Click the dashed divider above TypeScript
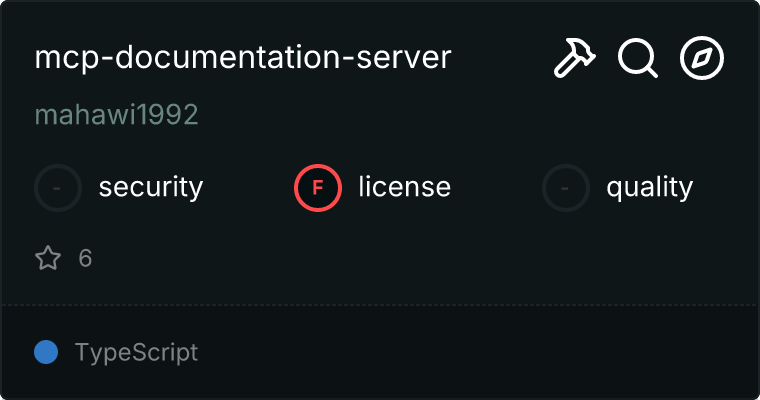Viewport: 760px width, 400px height. click(380, 304)
